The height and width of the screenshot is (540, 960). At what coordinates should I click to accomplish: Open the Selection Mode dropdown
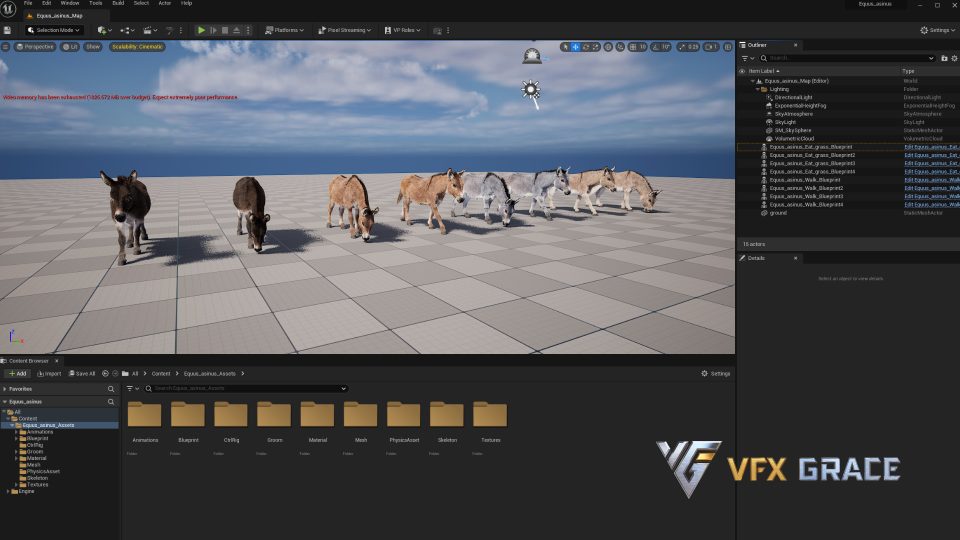click(53, 30)
